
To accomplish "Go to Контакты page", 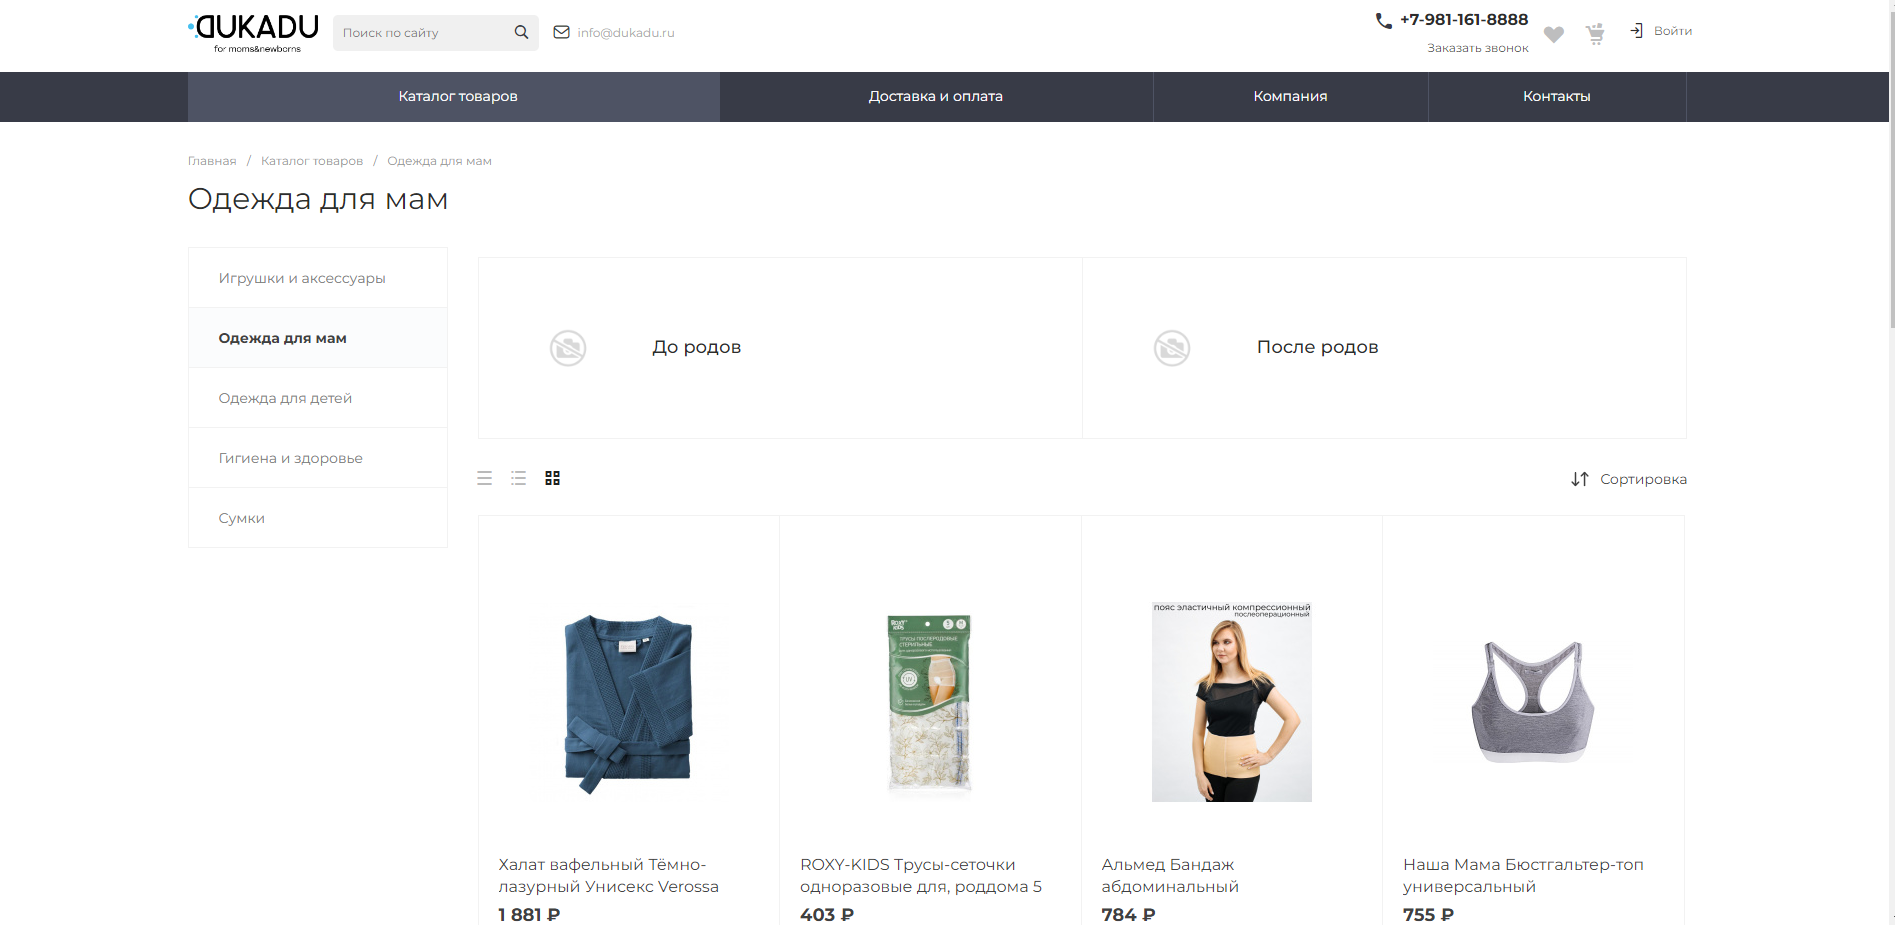I will click(1556, 96).
